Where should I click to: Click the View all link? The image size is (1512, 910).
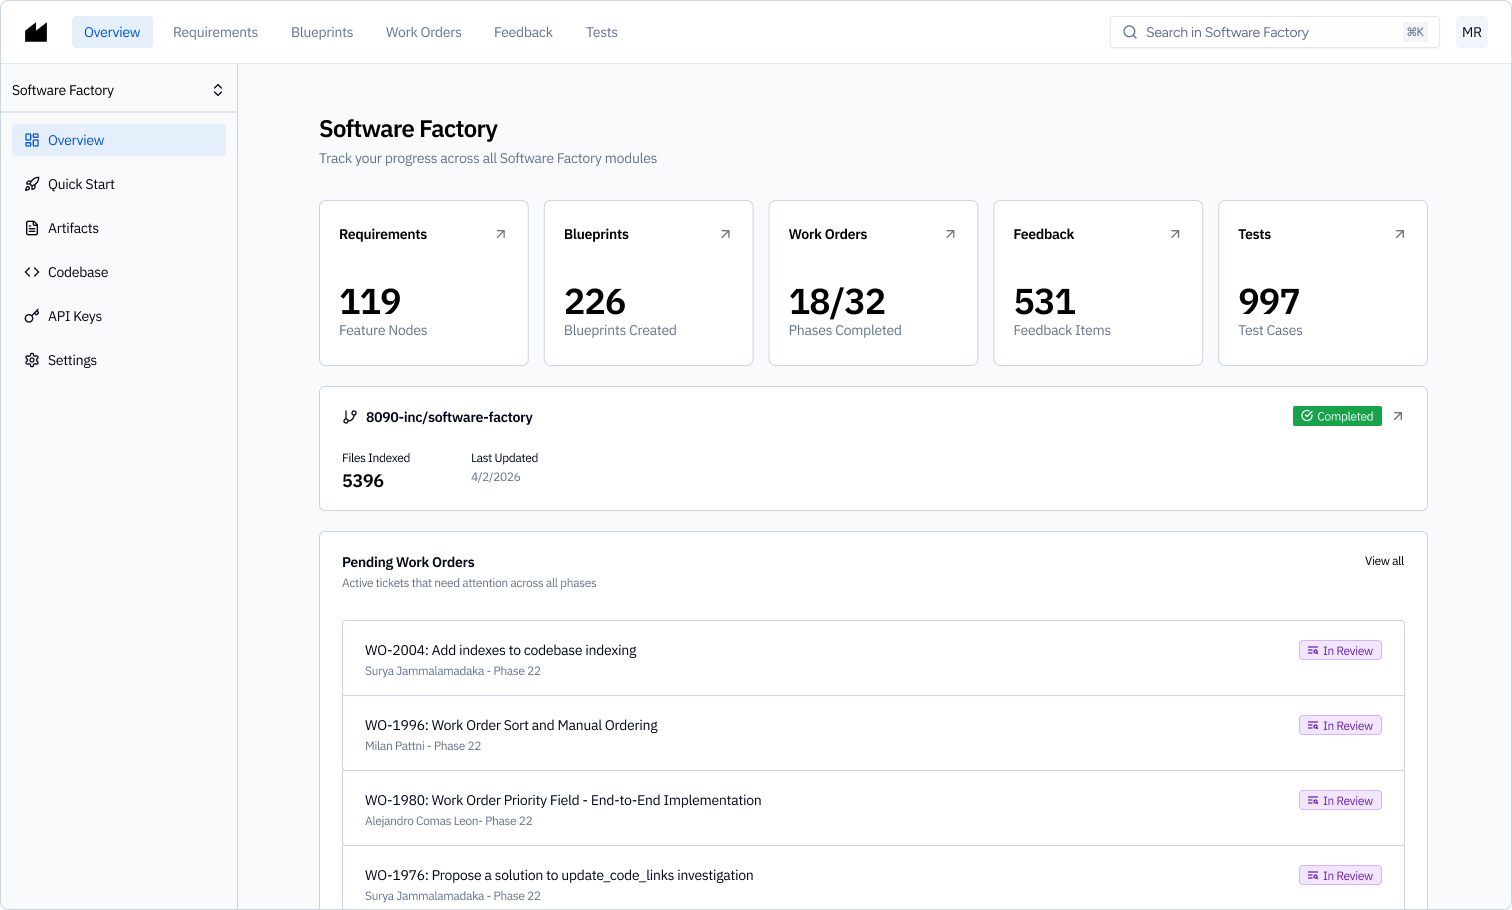point(1383,561)
